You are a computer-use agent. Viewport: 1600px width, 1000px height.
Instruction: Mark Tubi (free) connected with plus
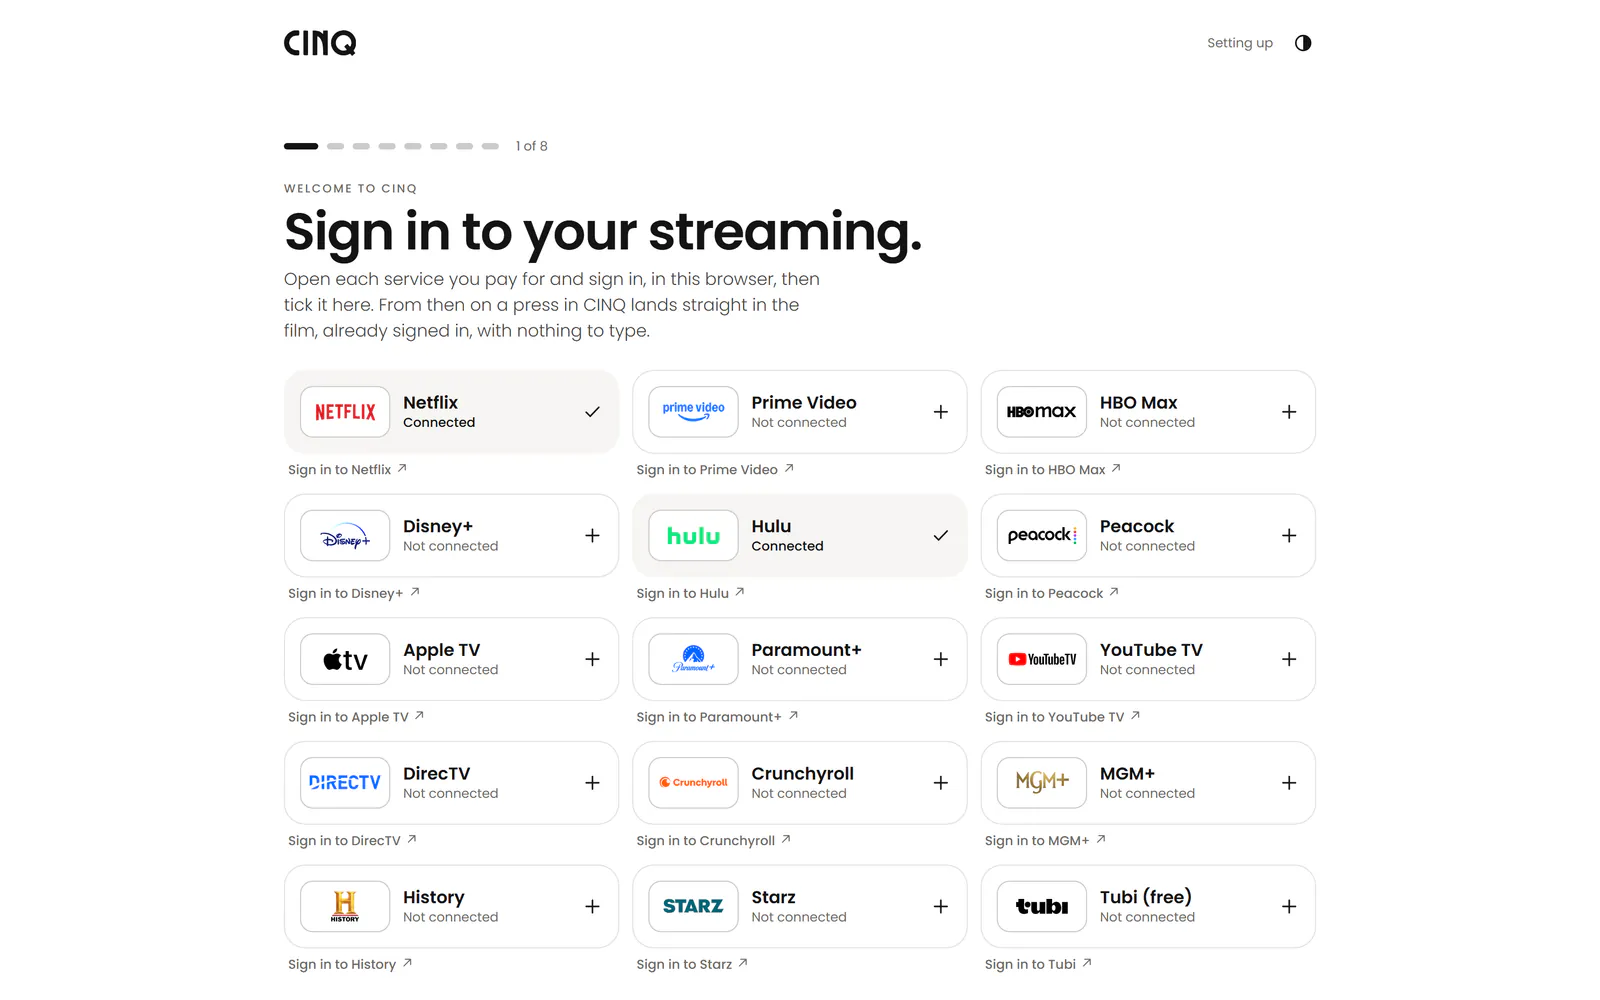click(1289, 906)
